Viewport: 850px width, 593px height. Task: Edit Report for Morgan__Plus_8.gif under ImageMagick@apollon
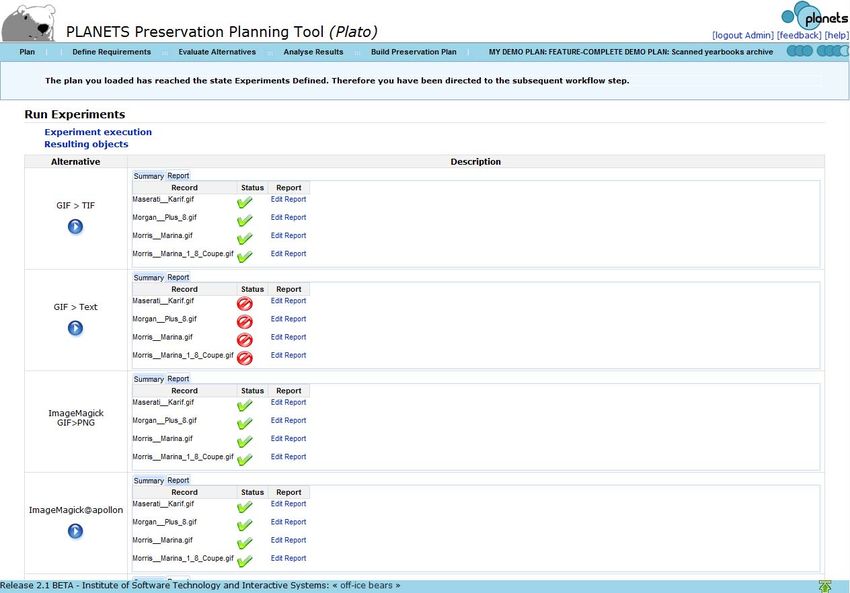click(x=288, y=522)
